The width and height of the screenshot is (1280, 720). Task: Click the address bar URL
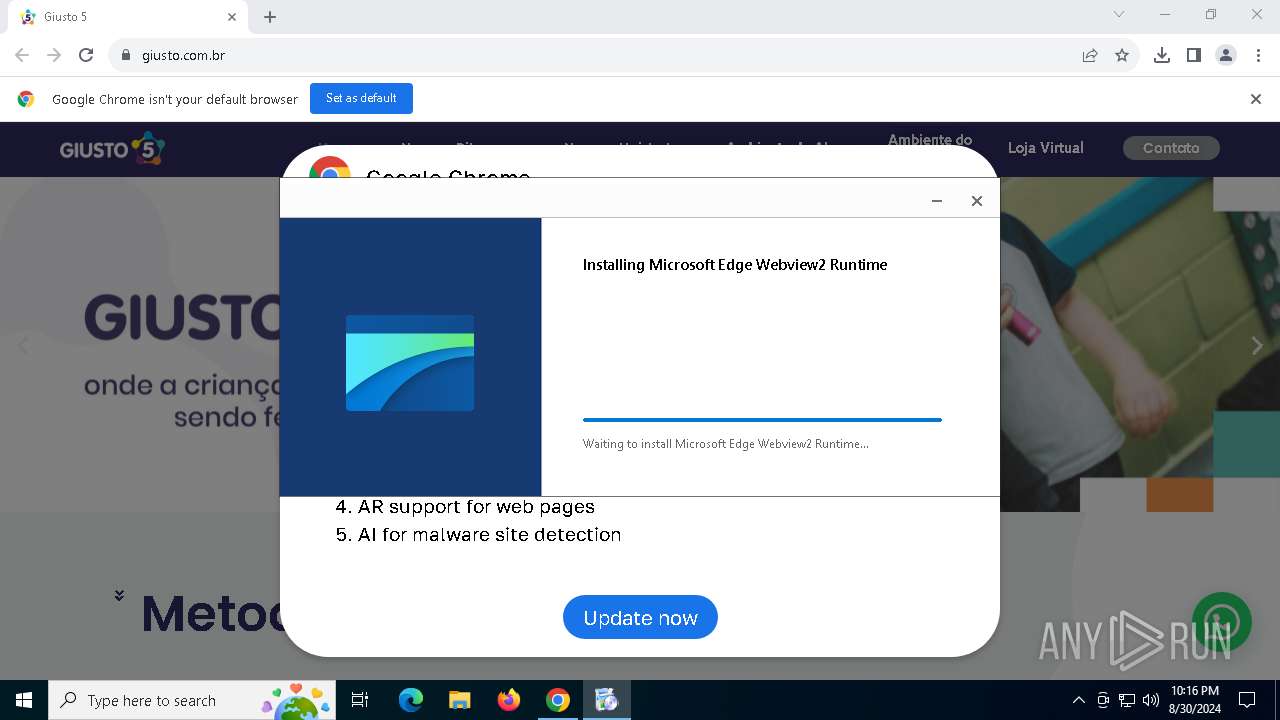[184, 55]
